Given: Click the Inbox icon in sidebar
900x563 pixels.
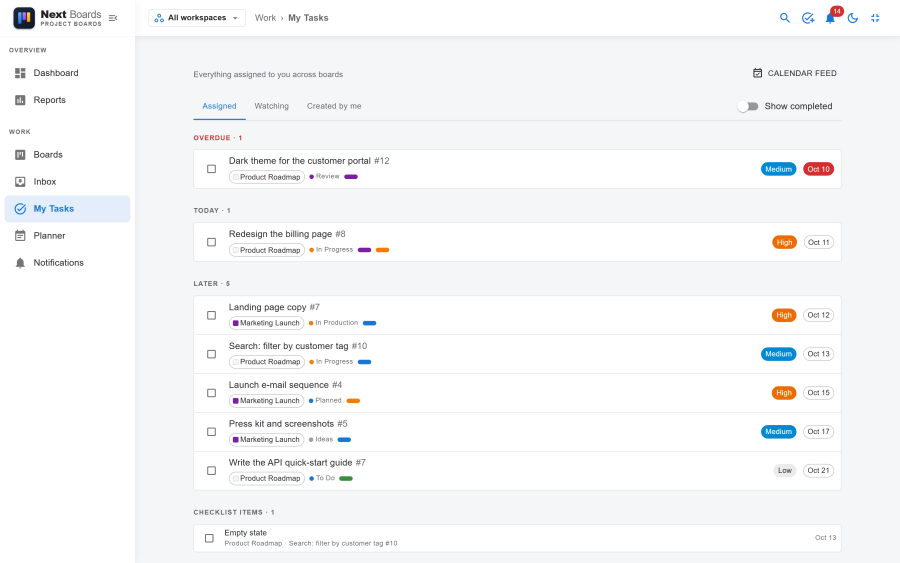Looking at the screenshot, I should pyautogui.click(x=20, y=182).
